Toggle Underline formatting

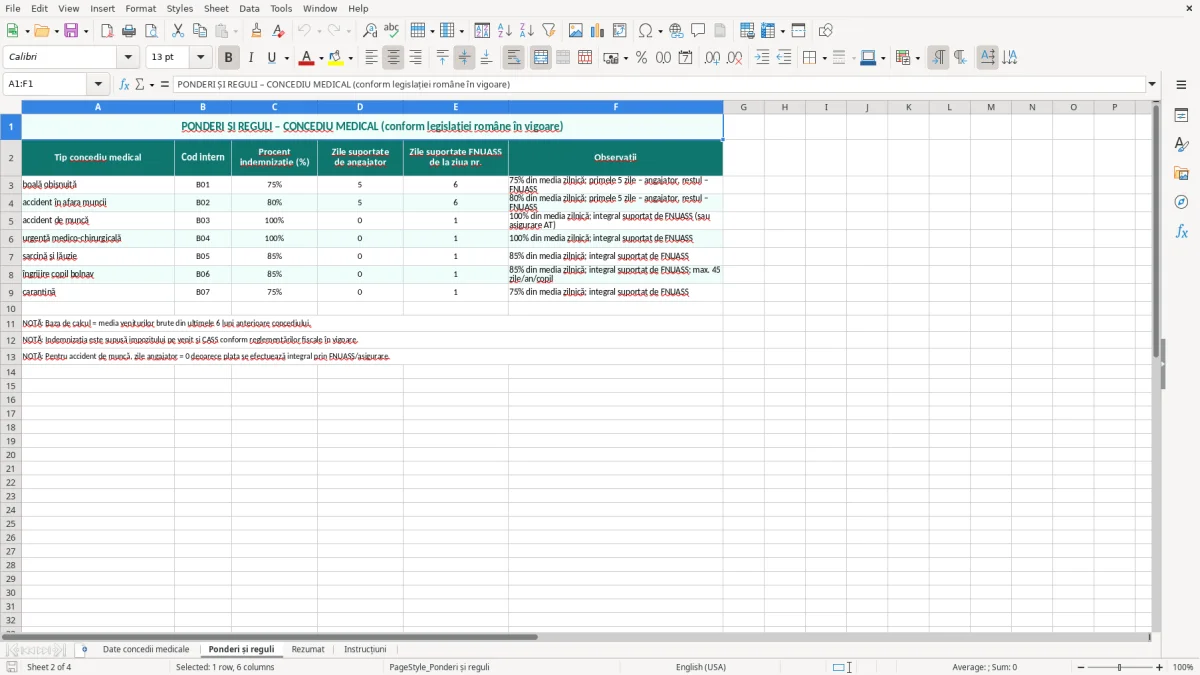(x=272, y=57)
